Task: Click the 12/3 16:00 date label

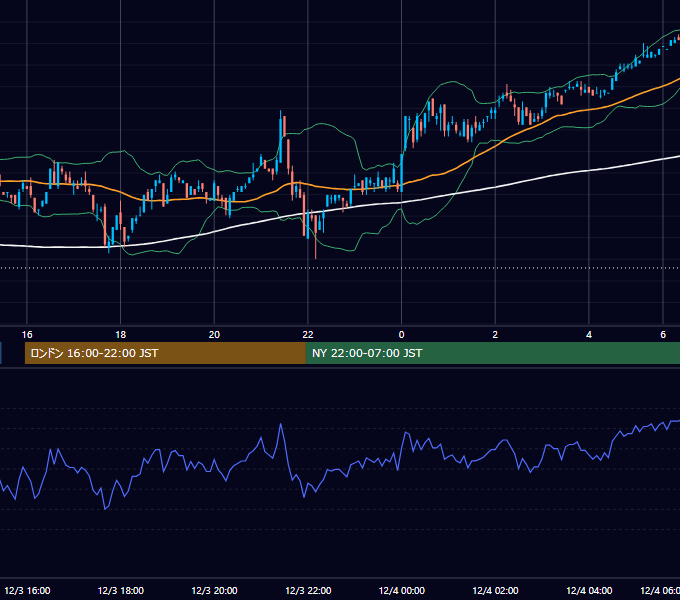Action: coord(27,590)
